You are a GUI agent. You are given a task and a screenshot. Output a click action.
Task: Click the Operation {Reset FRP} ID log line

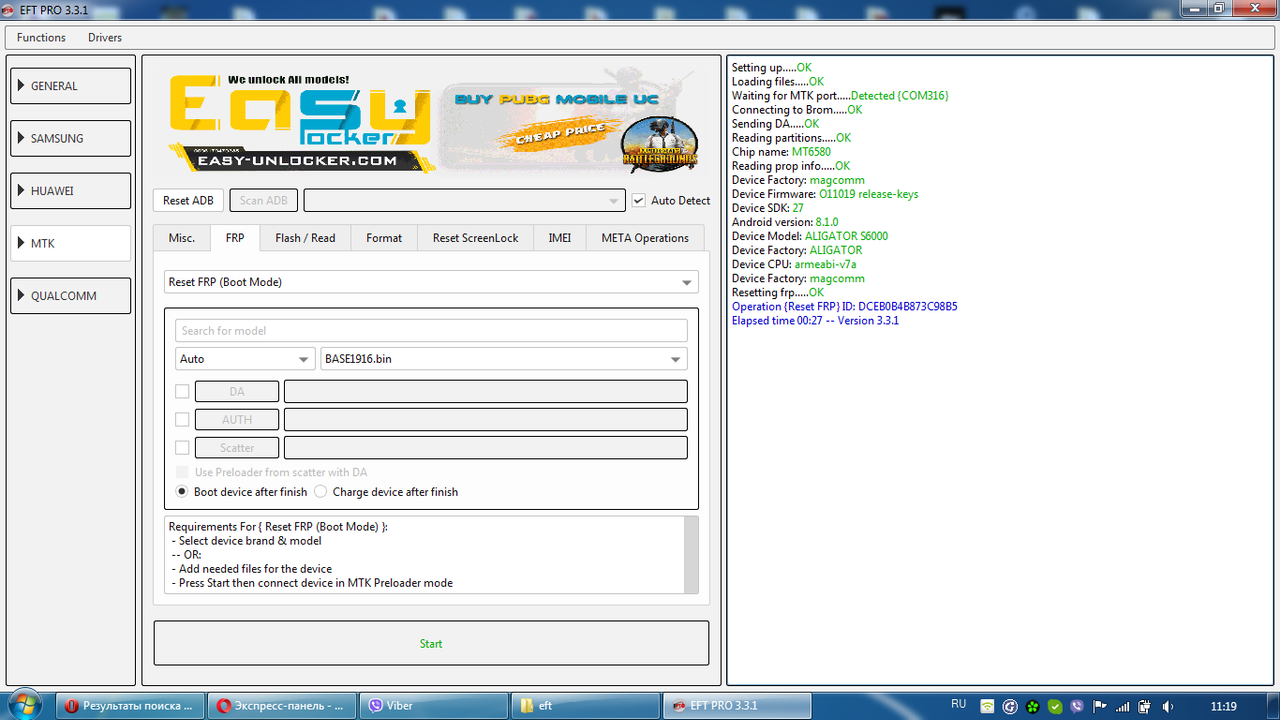[845, 306]
